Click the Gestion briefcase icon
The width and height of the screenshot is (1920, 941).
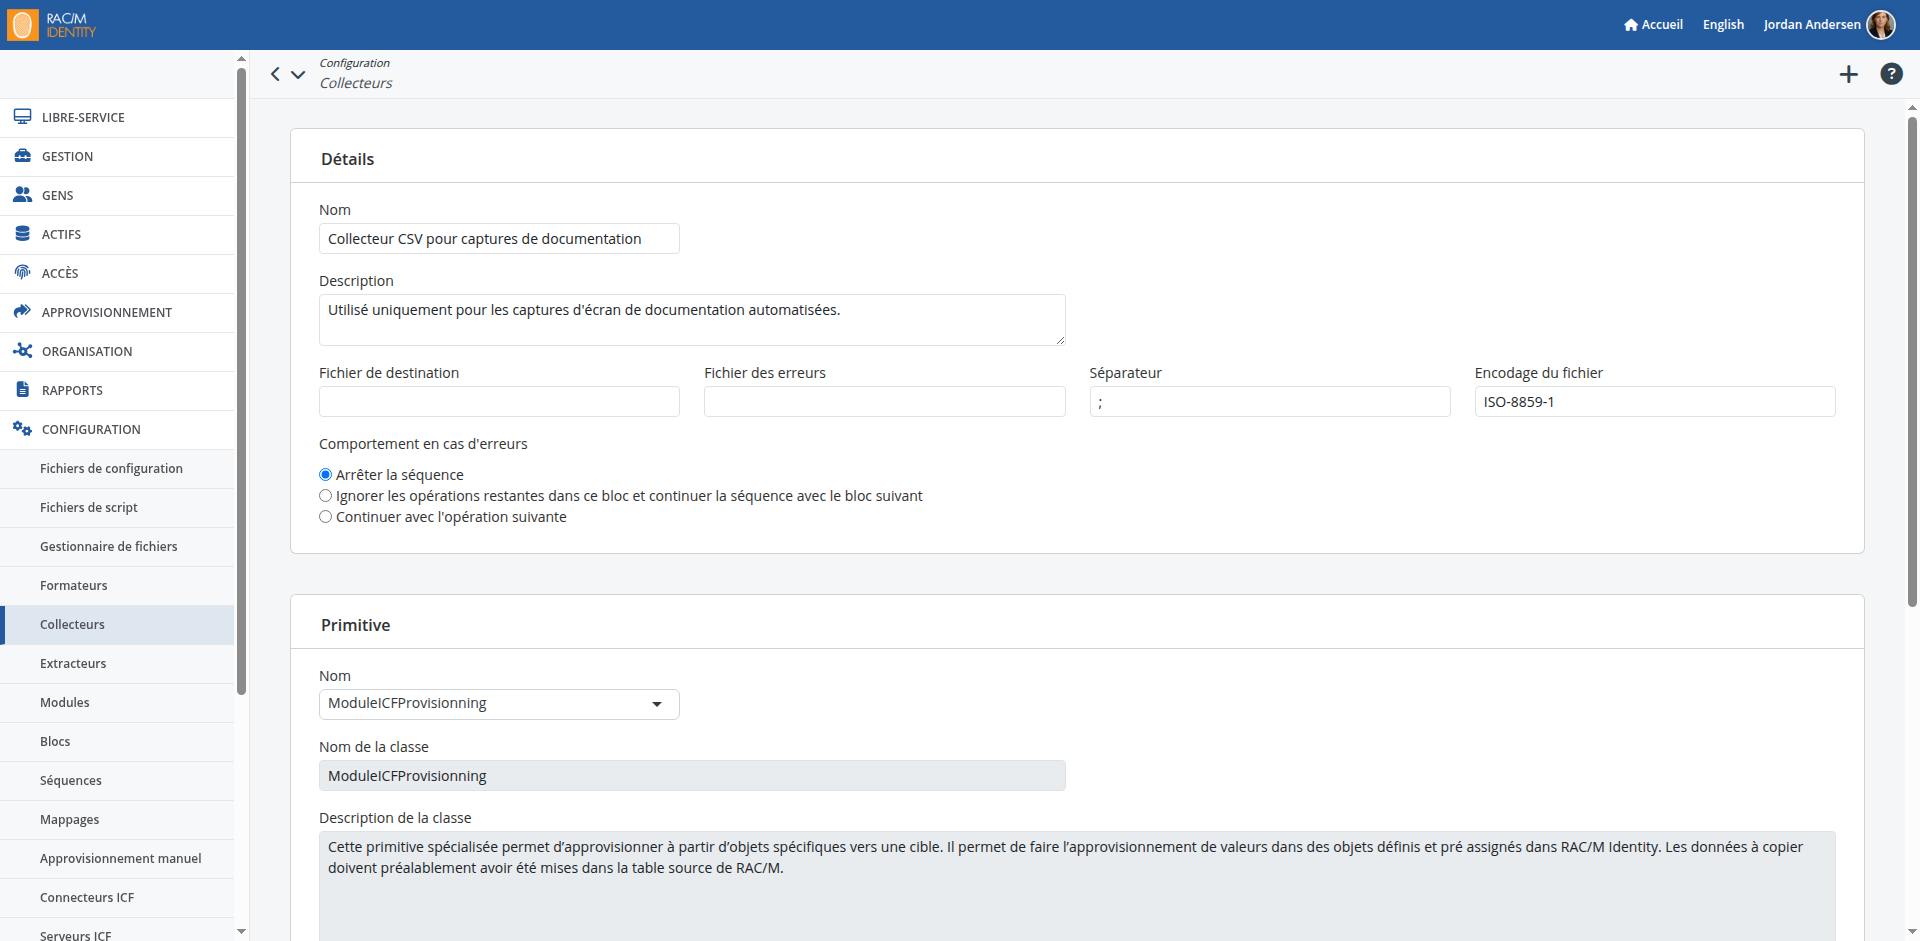click(22, 156)
